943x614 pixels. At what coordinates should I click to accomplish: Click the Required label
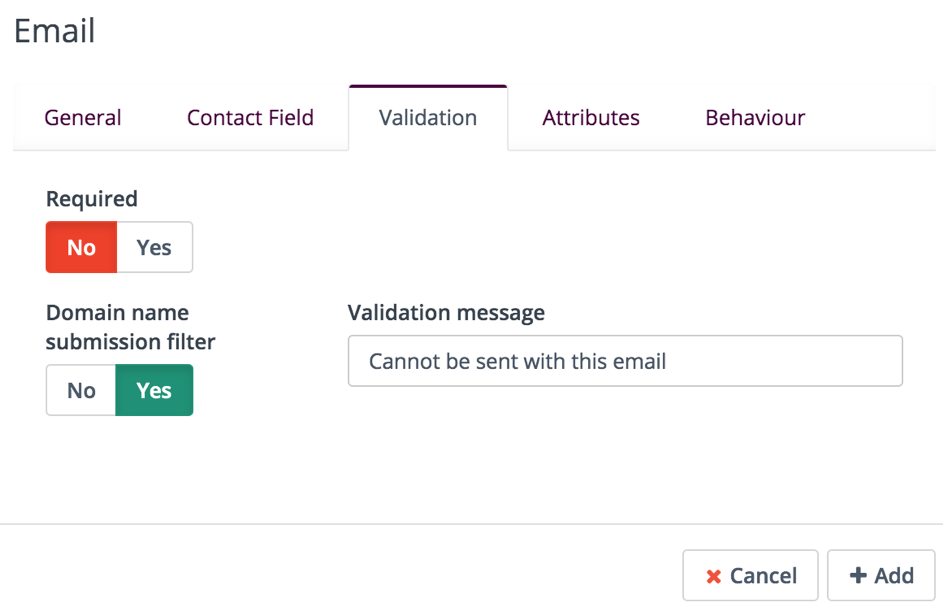coord(92,199)
